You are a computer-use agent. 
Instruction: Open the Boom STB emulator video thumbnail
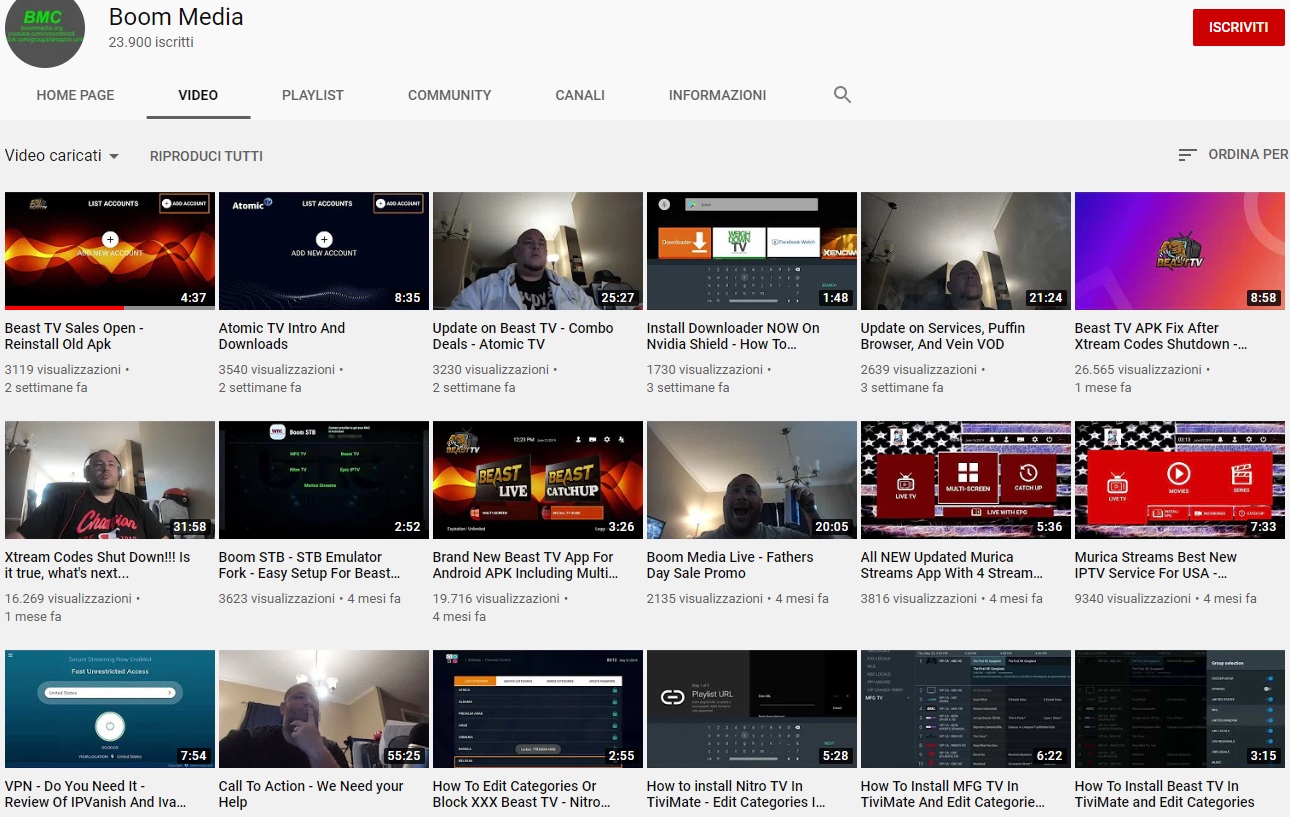(324, 480)
